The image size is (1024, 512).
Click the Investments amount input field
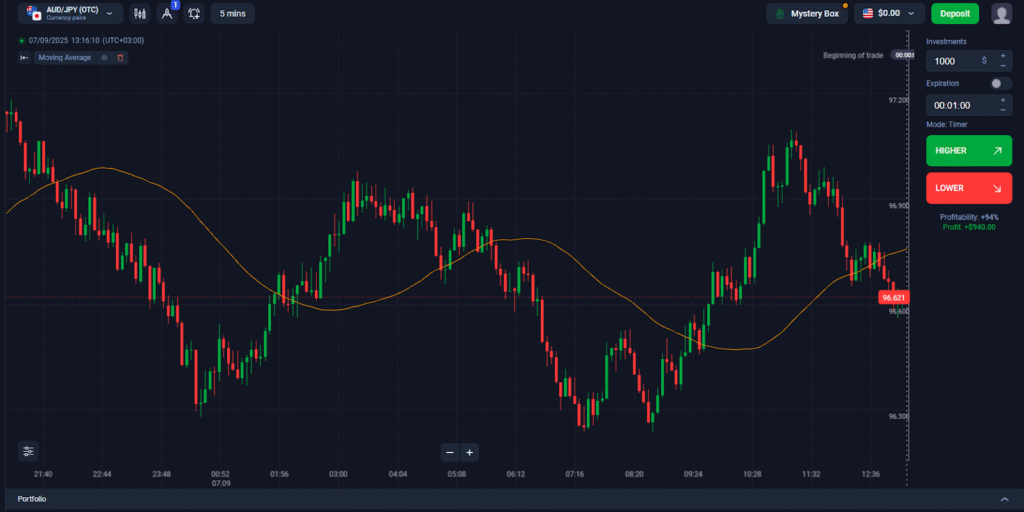[x=955, y=60]
